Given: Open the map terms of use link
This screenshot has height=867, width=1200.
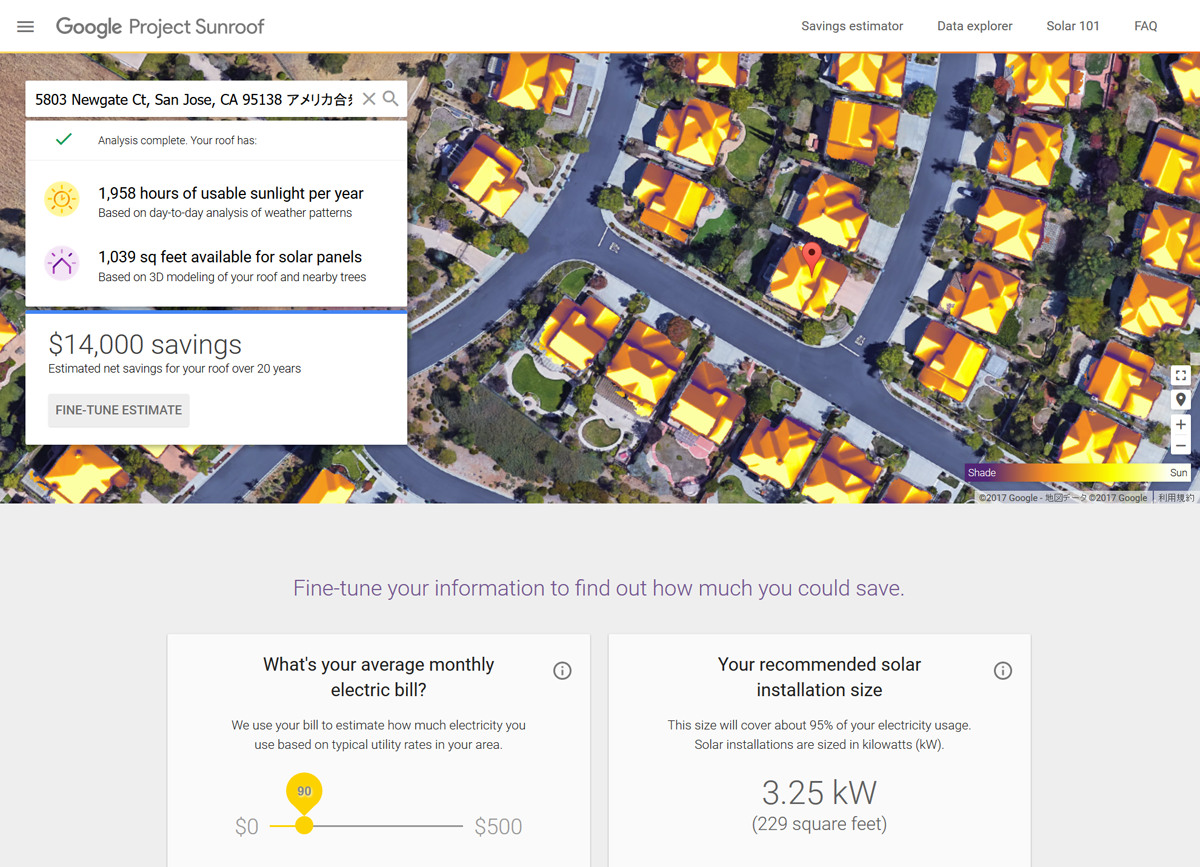Looking at the screenshot, I should (x=1175, y=498).
